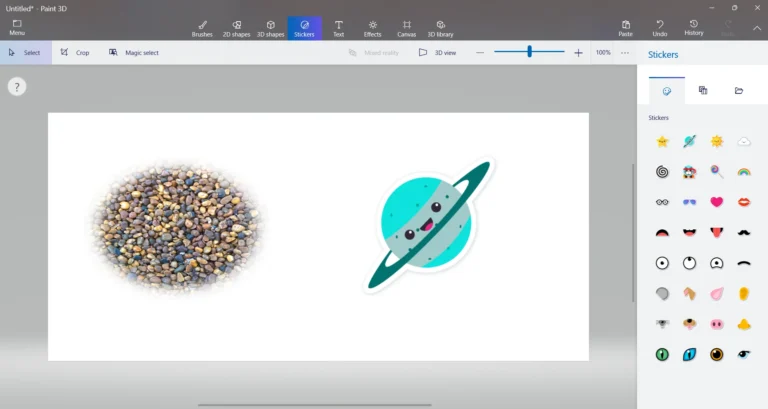768x409 pixels.
Task: Pick the eyebrow sticker
Action: click(744, 264)
